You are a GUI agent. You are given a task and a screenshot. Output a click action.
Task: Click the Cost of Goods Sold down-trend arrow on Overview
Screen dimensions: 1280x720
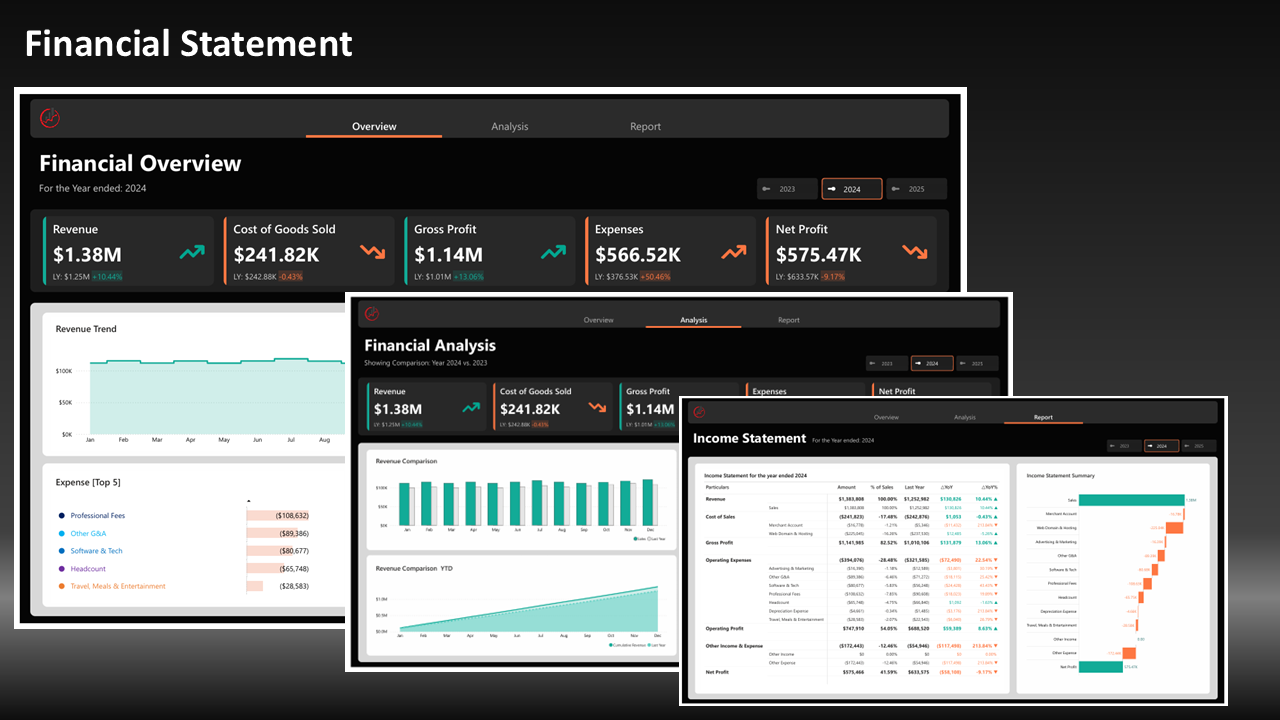pyautogui.click(x=373, y=253)
